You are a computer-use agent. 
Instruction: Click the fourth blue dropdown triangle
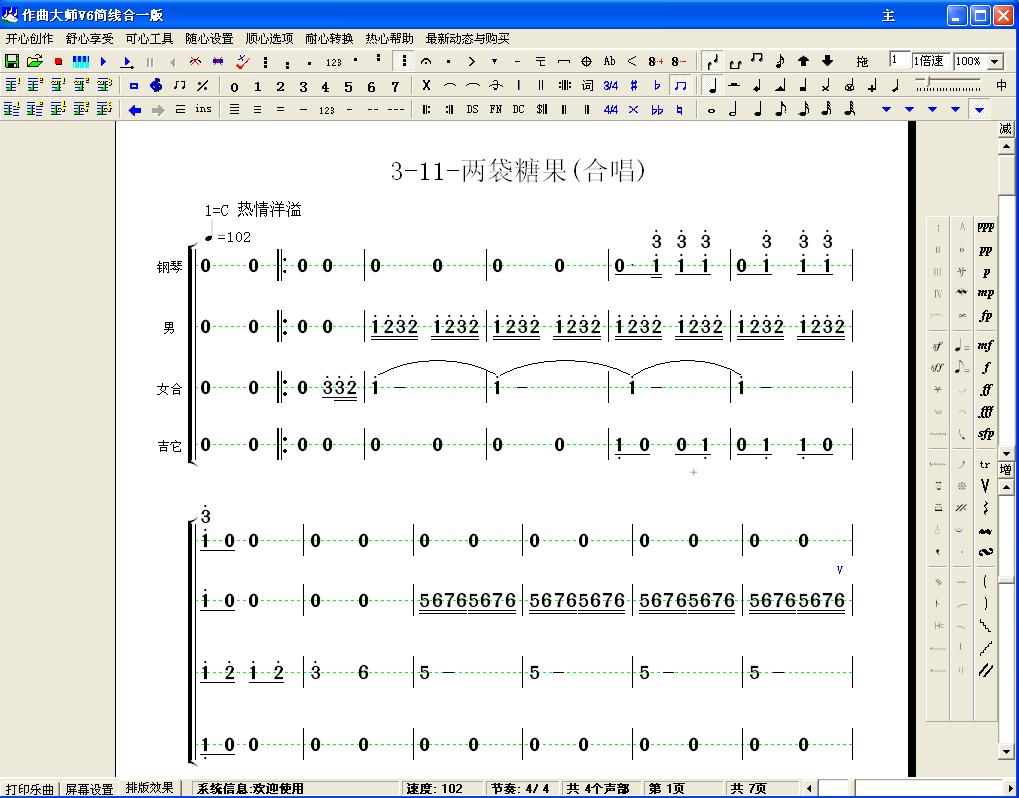point(955,110)
